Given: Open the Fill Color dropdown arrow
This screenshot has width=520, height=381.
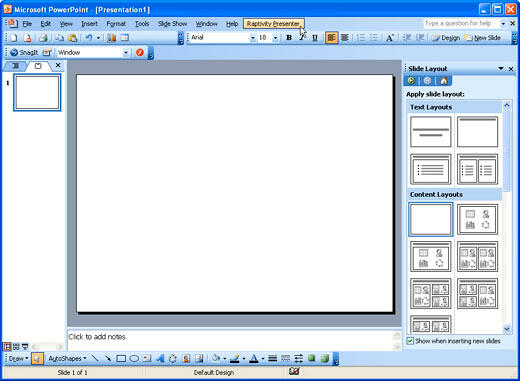Looking at the screenshot, I should point(224,359).
